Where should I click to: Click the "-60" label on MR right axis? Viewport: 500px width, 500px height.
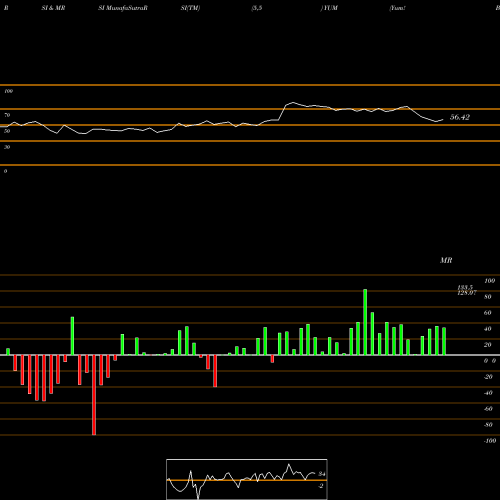pos(488,409)
